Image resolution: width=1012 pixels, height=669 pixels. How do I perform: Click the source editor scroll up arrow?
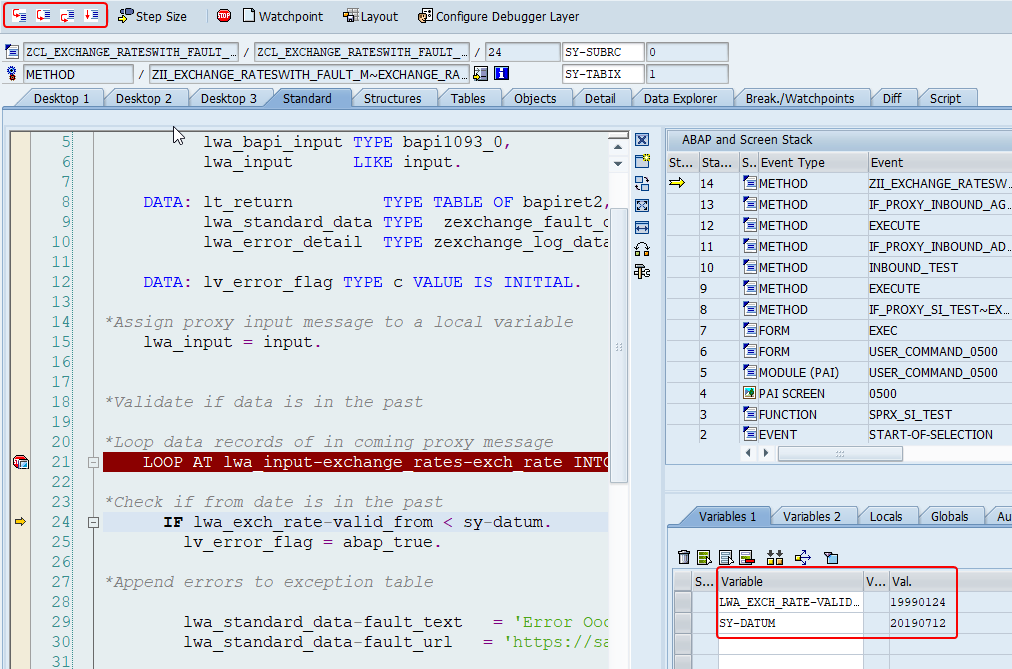click(x=618, y=147)
